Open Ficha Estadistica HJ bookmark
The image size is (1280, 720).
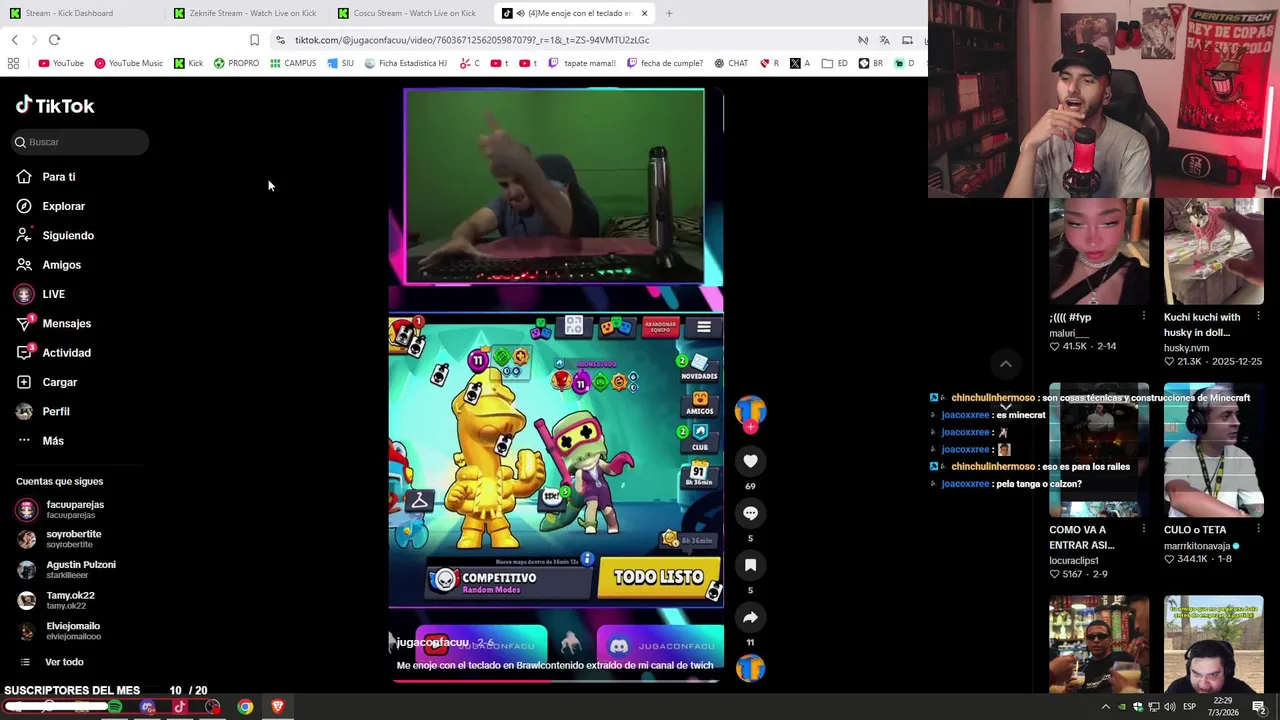click(x=405, y=63)
